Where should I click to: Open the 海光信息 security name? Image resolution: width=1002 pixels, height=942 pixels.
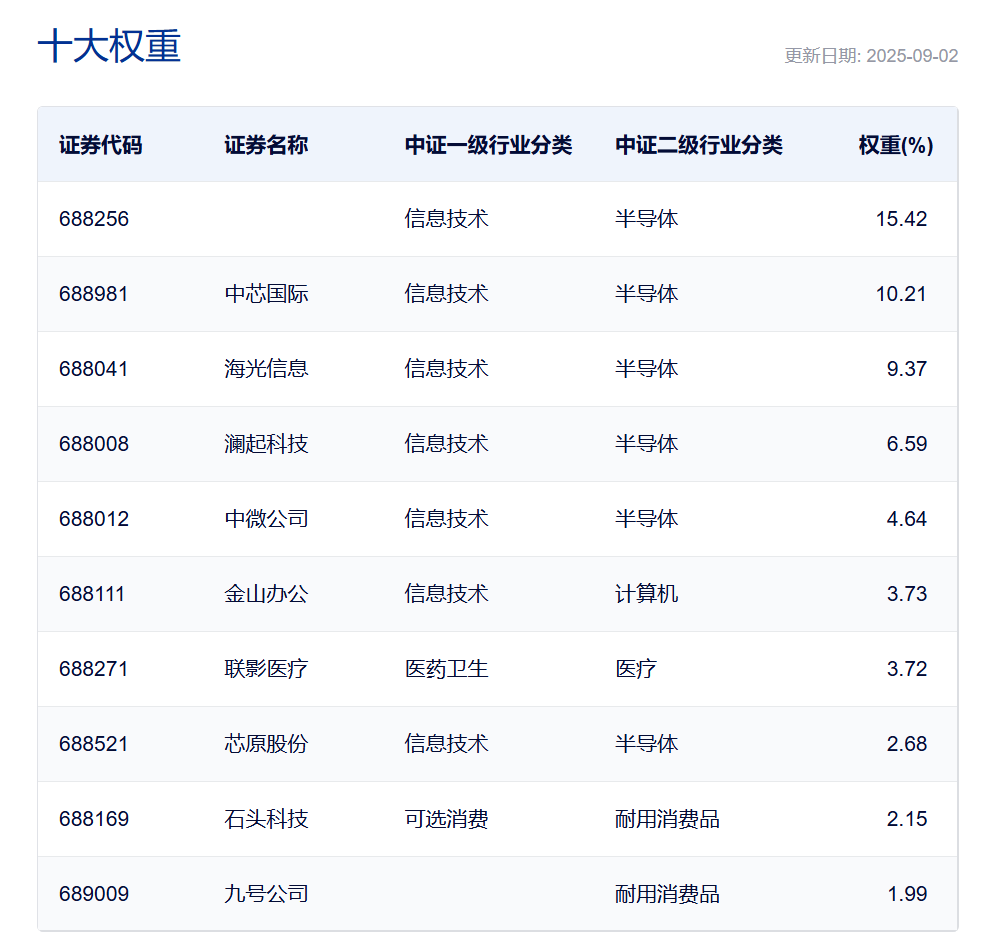[266, 369]
